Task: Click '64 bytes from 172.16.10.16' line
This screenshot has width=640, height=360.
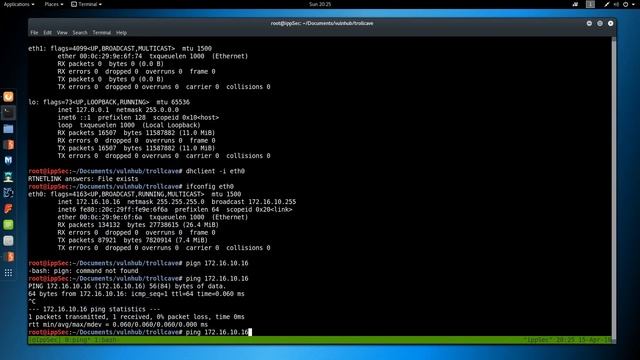Action: [136, 294]
